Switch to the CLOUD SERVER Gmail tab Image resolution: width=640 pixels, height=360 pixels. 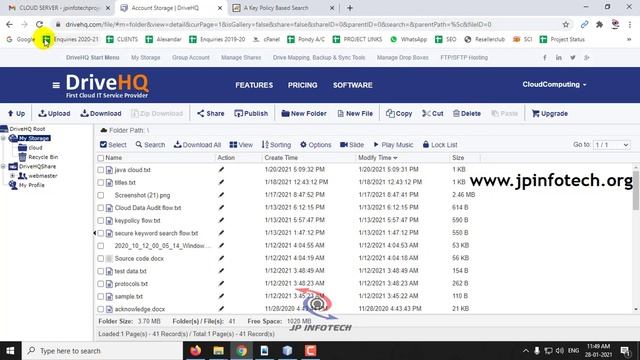(x=59, y=8)
